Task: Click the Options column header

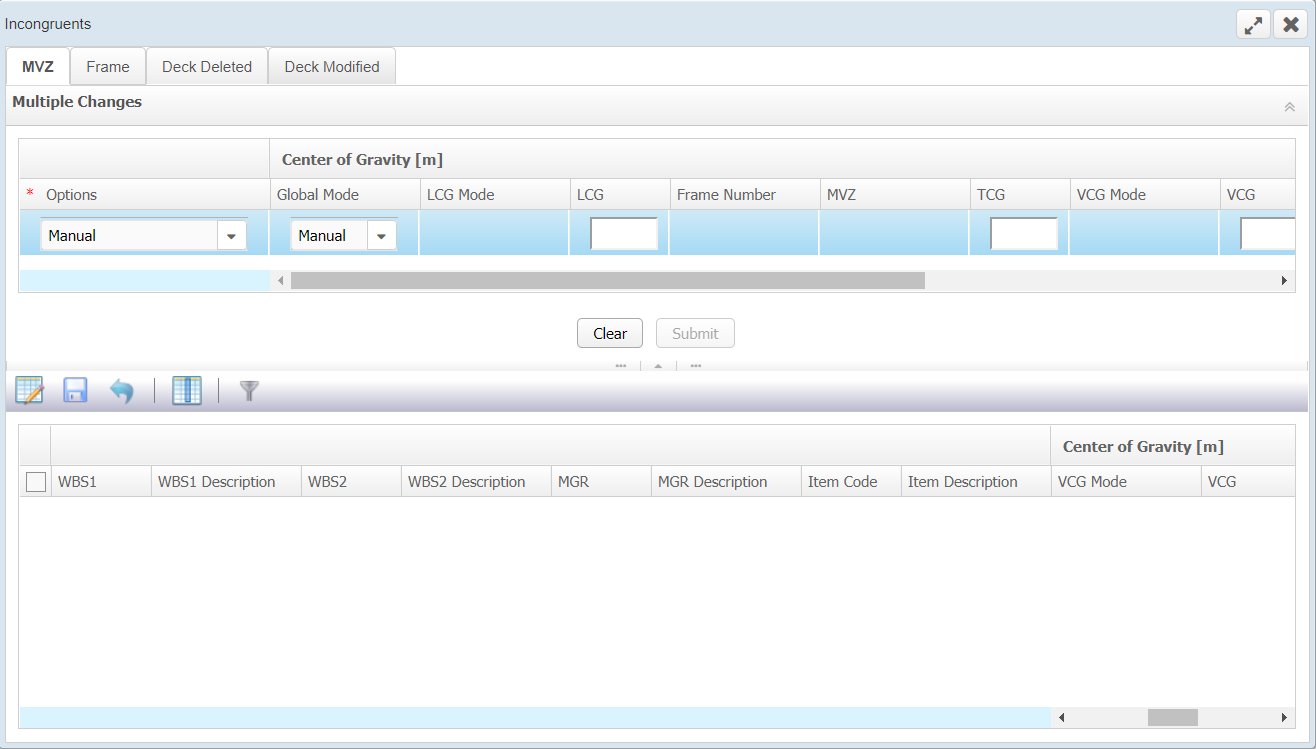Action: 144,195
